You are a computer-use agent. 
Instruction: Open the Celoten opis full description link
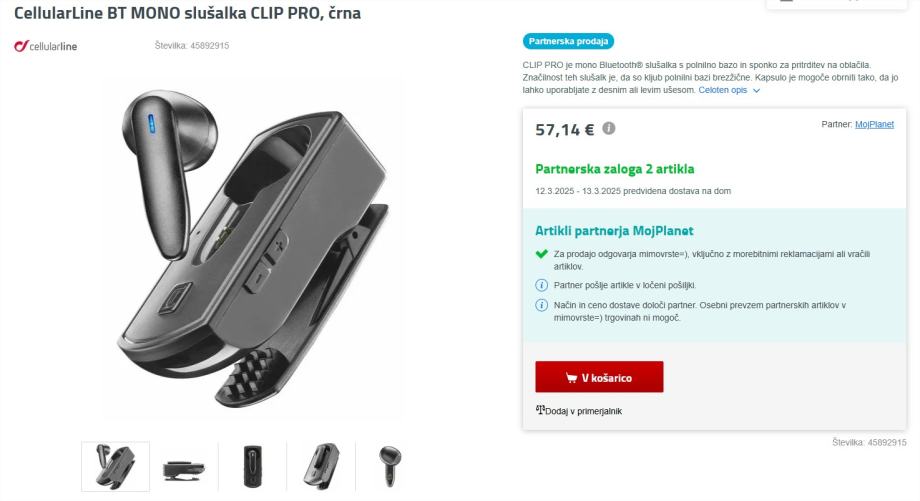[723, 90]
